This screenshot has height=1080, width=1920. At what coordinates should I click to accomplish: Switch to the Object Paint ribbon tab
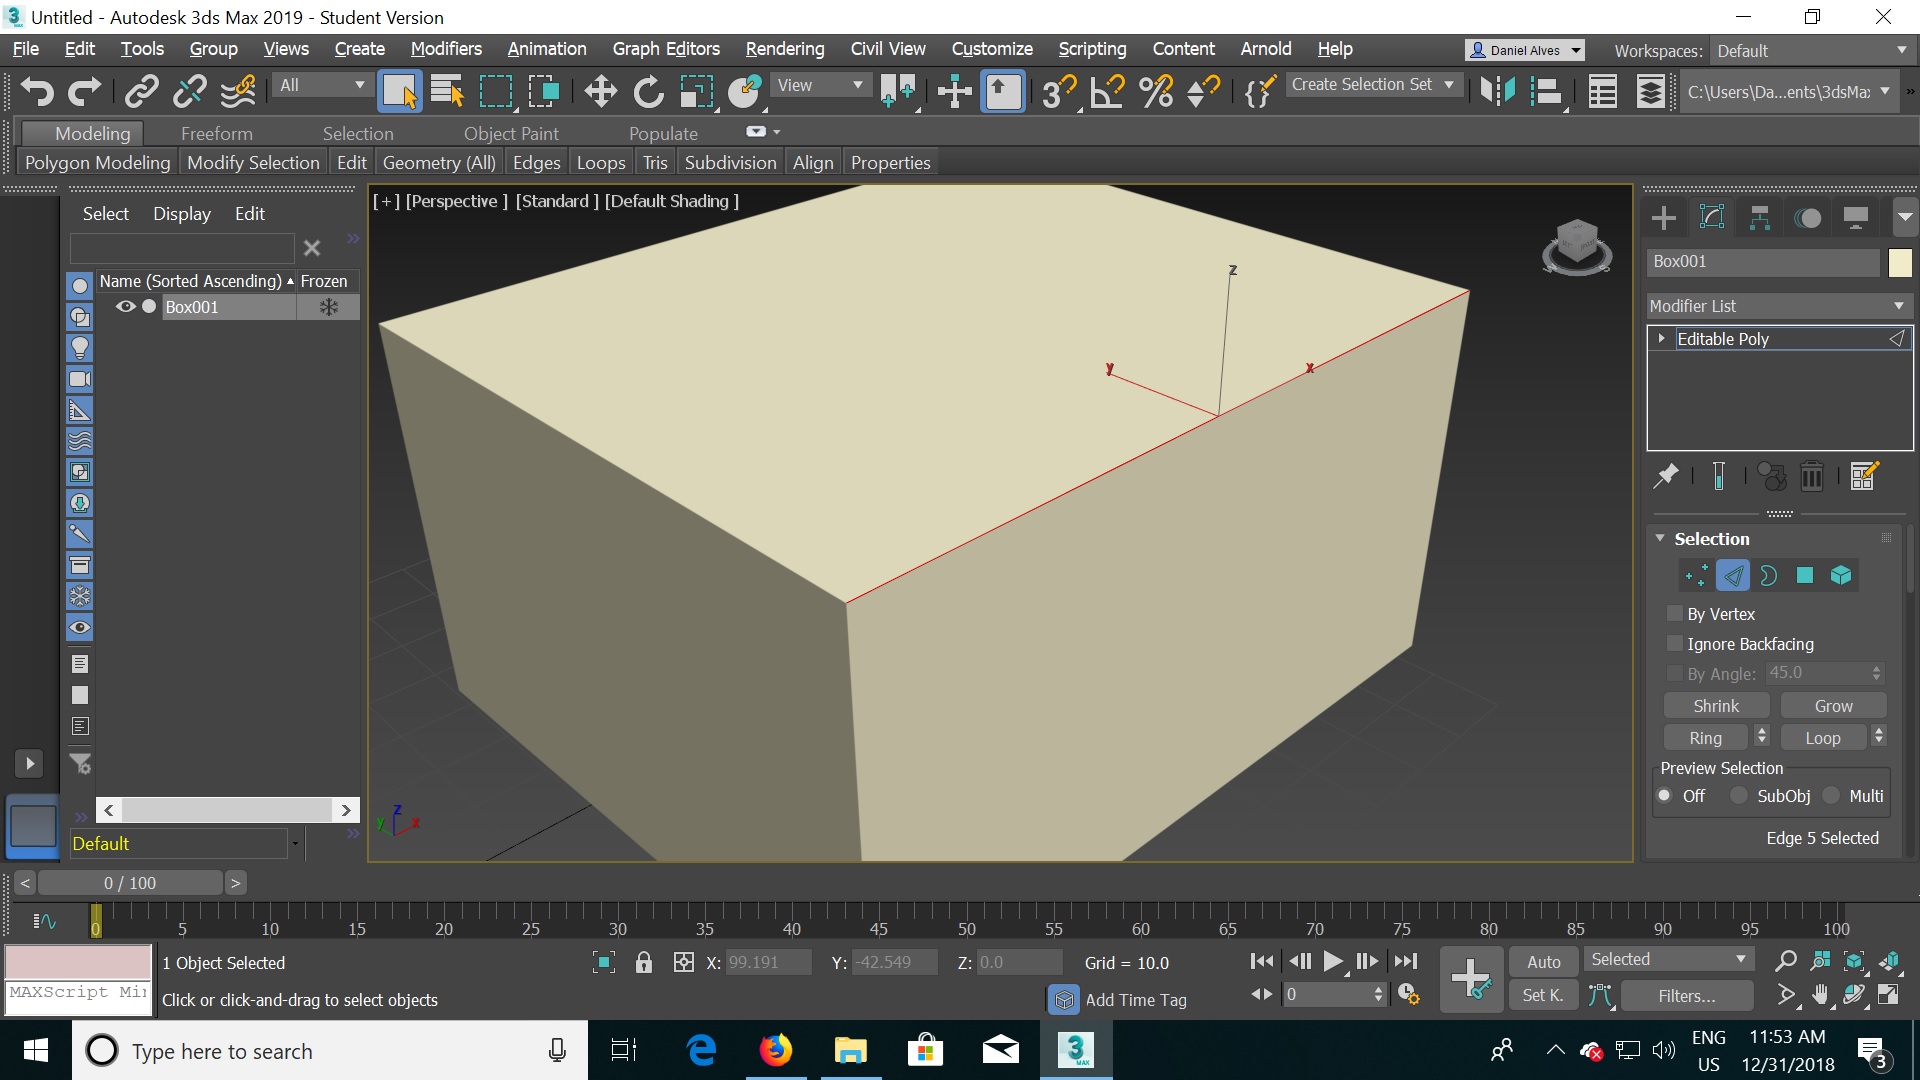coord(511,133)
